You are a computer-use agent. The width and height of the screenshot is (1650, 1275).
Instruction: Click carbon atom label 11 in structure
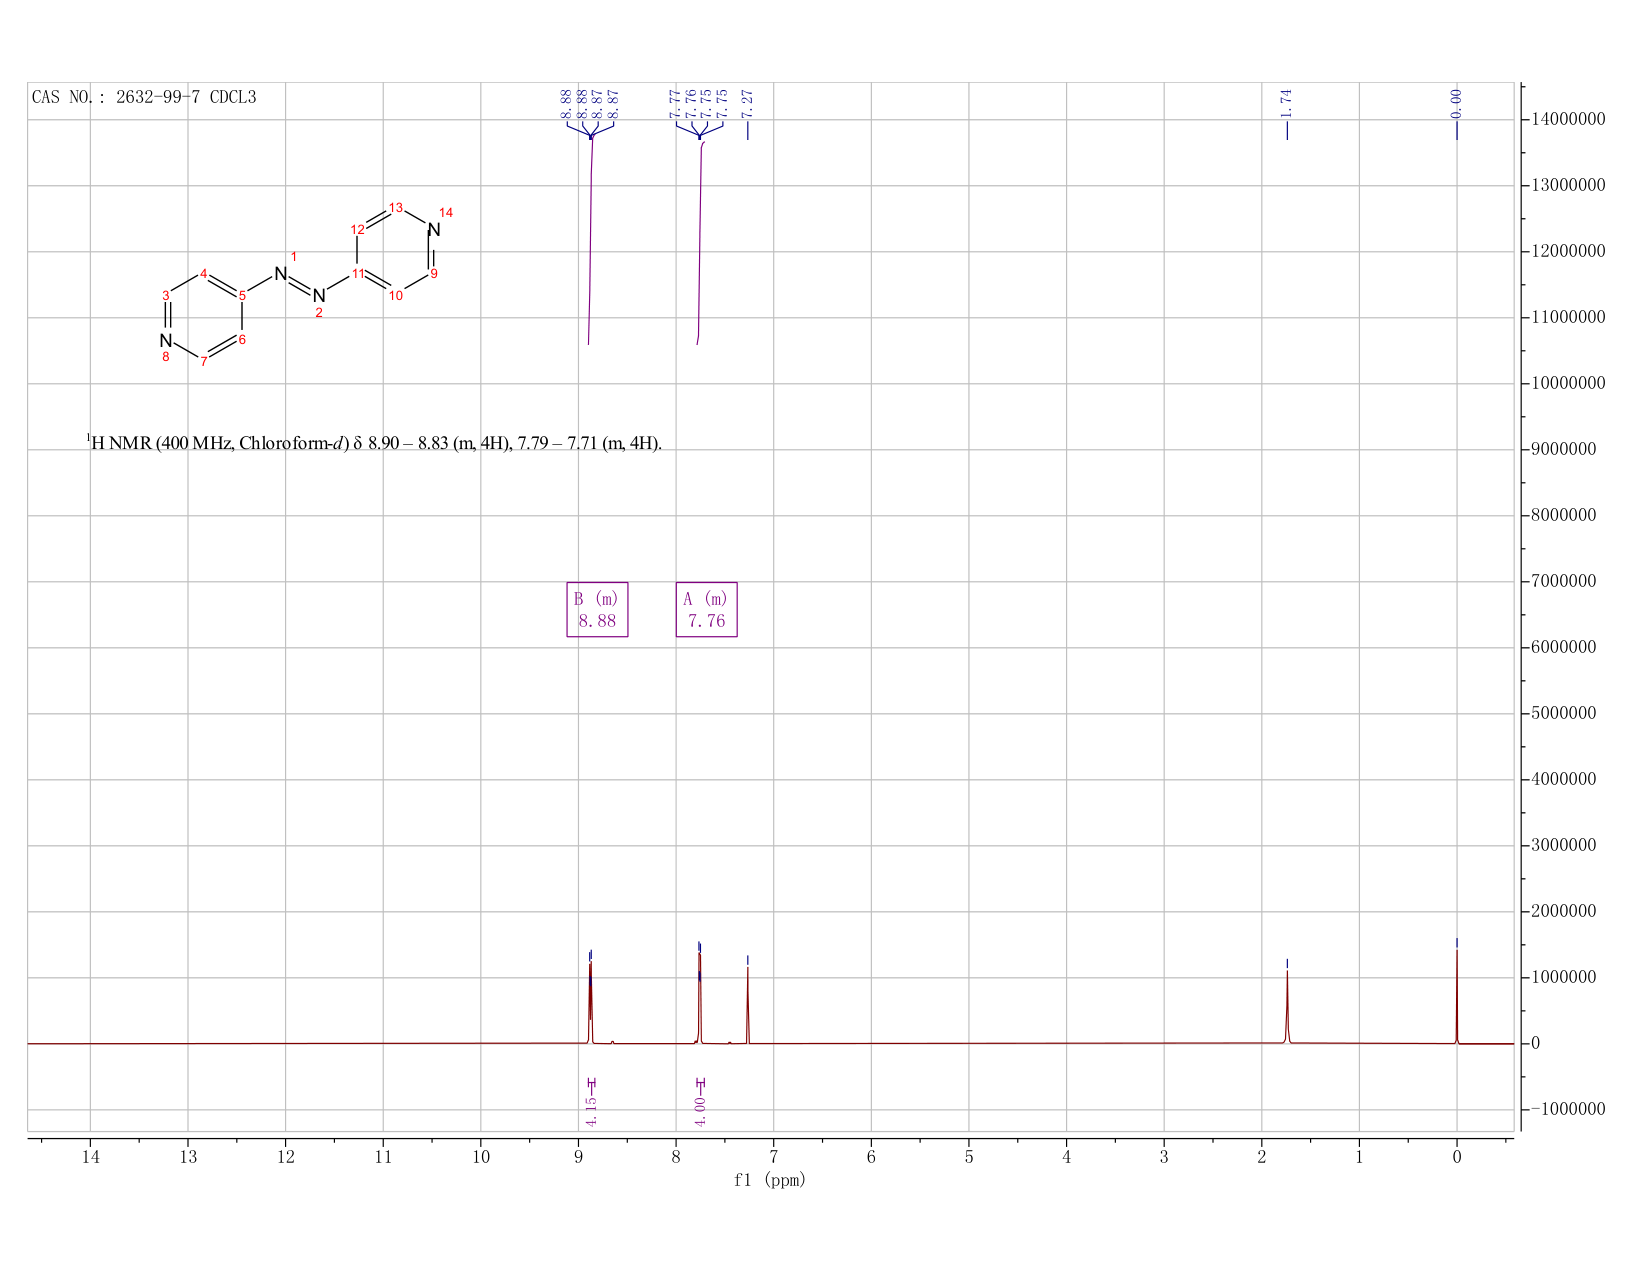point(358,273)
